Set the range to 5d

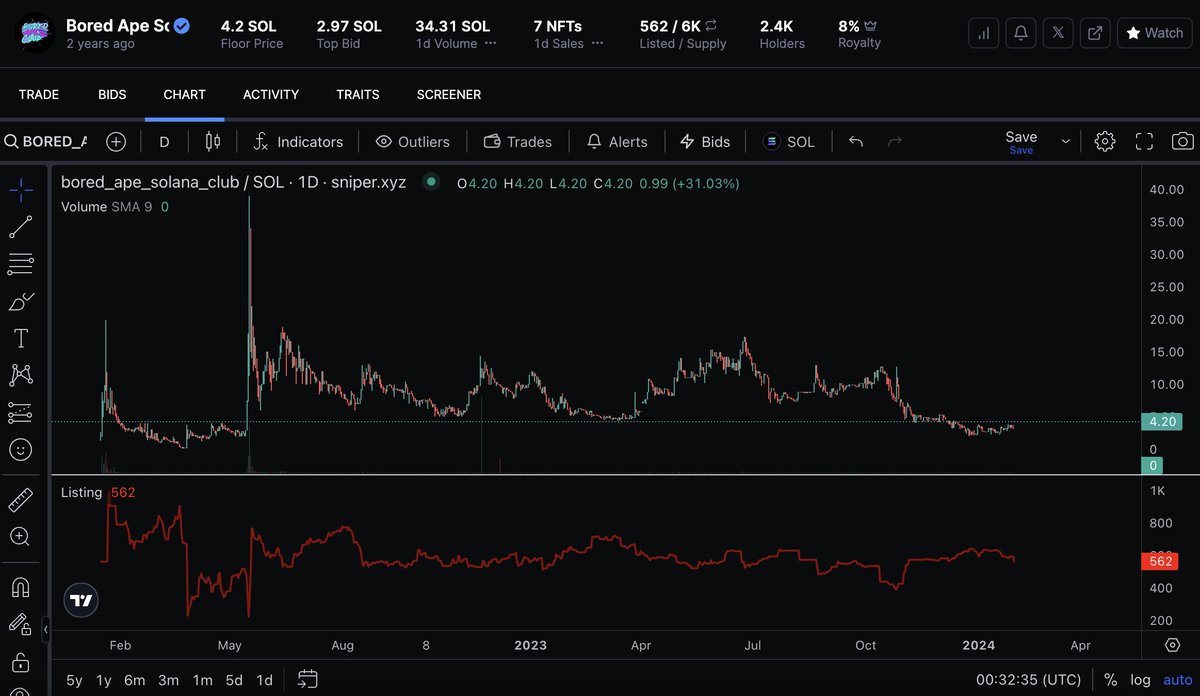pos(234,680)
